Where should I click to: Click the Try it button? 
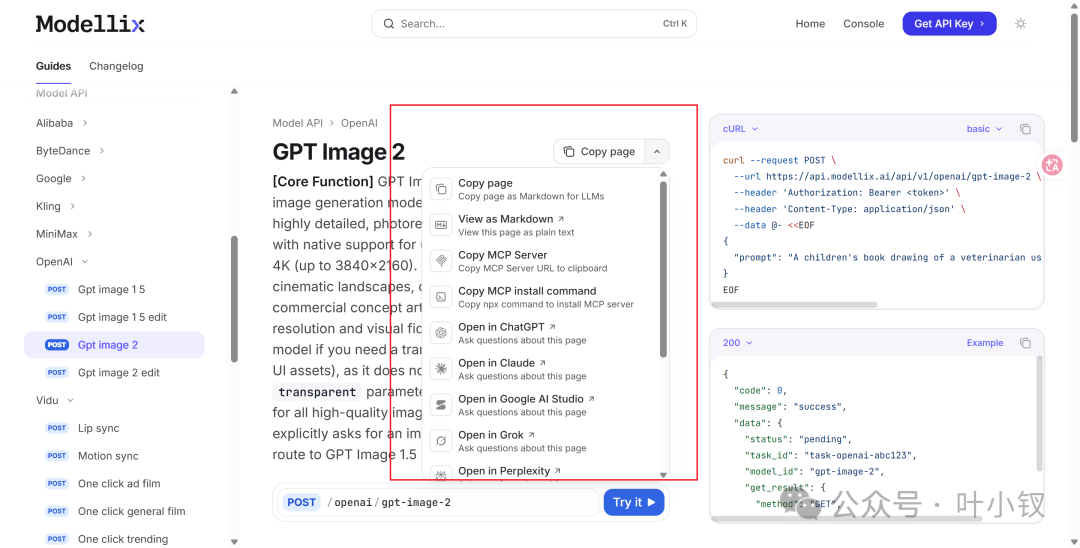coord(634,503)
